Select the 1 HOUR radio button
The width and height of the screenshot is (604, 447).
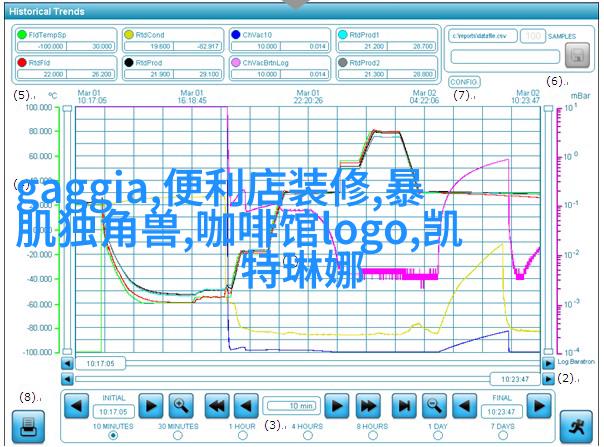pyautogui.click(x=243, y=435)
